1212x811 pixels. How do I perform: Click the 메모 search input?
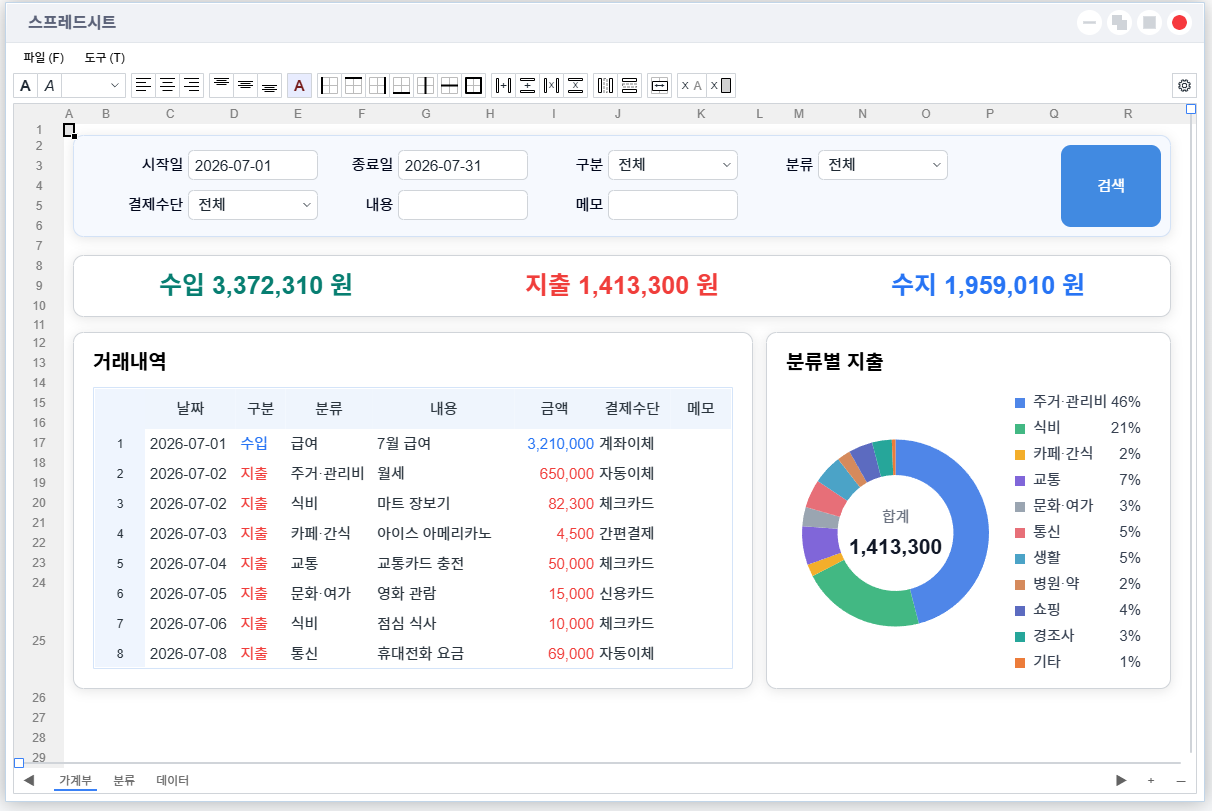pos(673,205)
